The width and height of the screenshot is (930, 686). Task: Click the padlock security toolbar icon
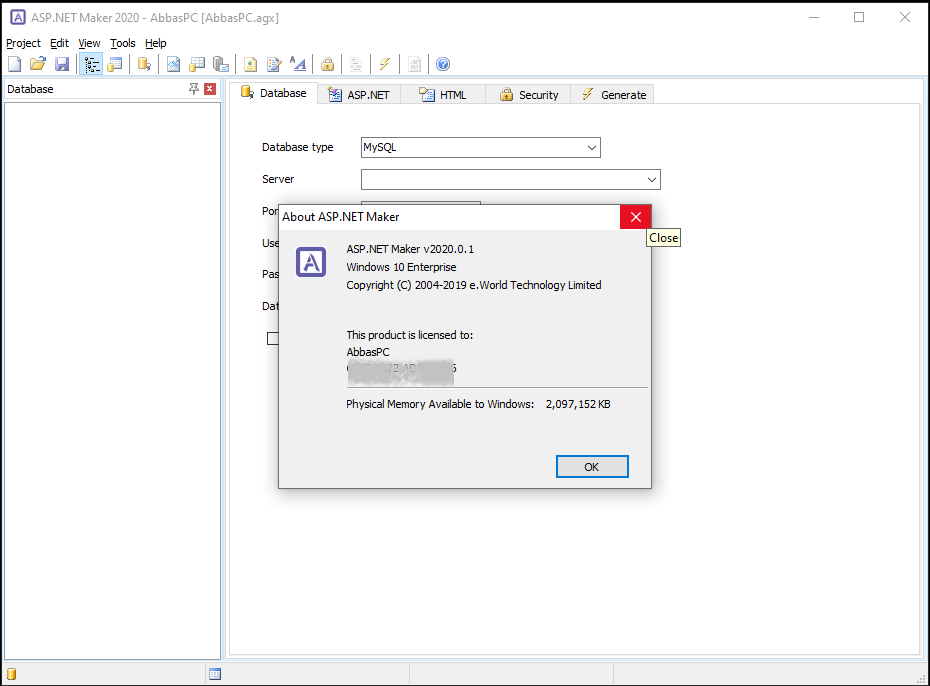pyautogui.click(x=327, y=64)
